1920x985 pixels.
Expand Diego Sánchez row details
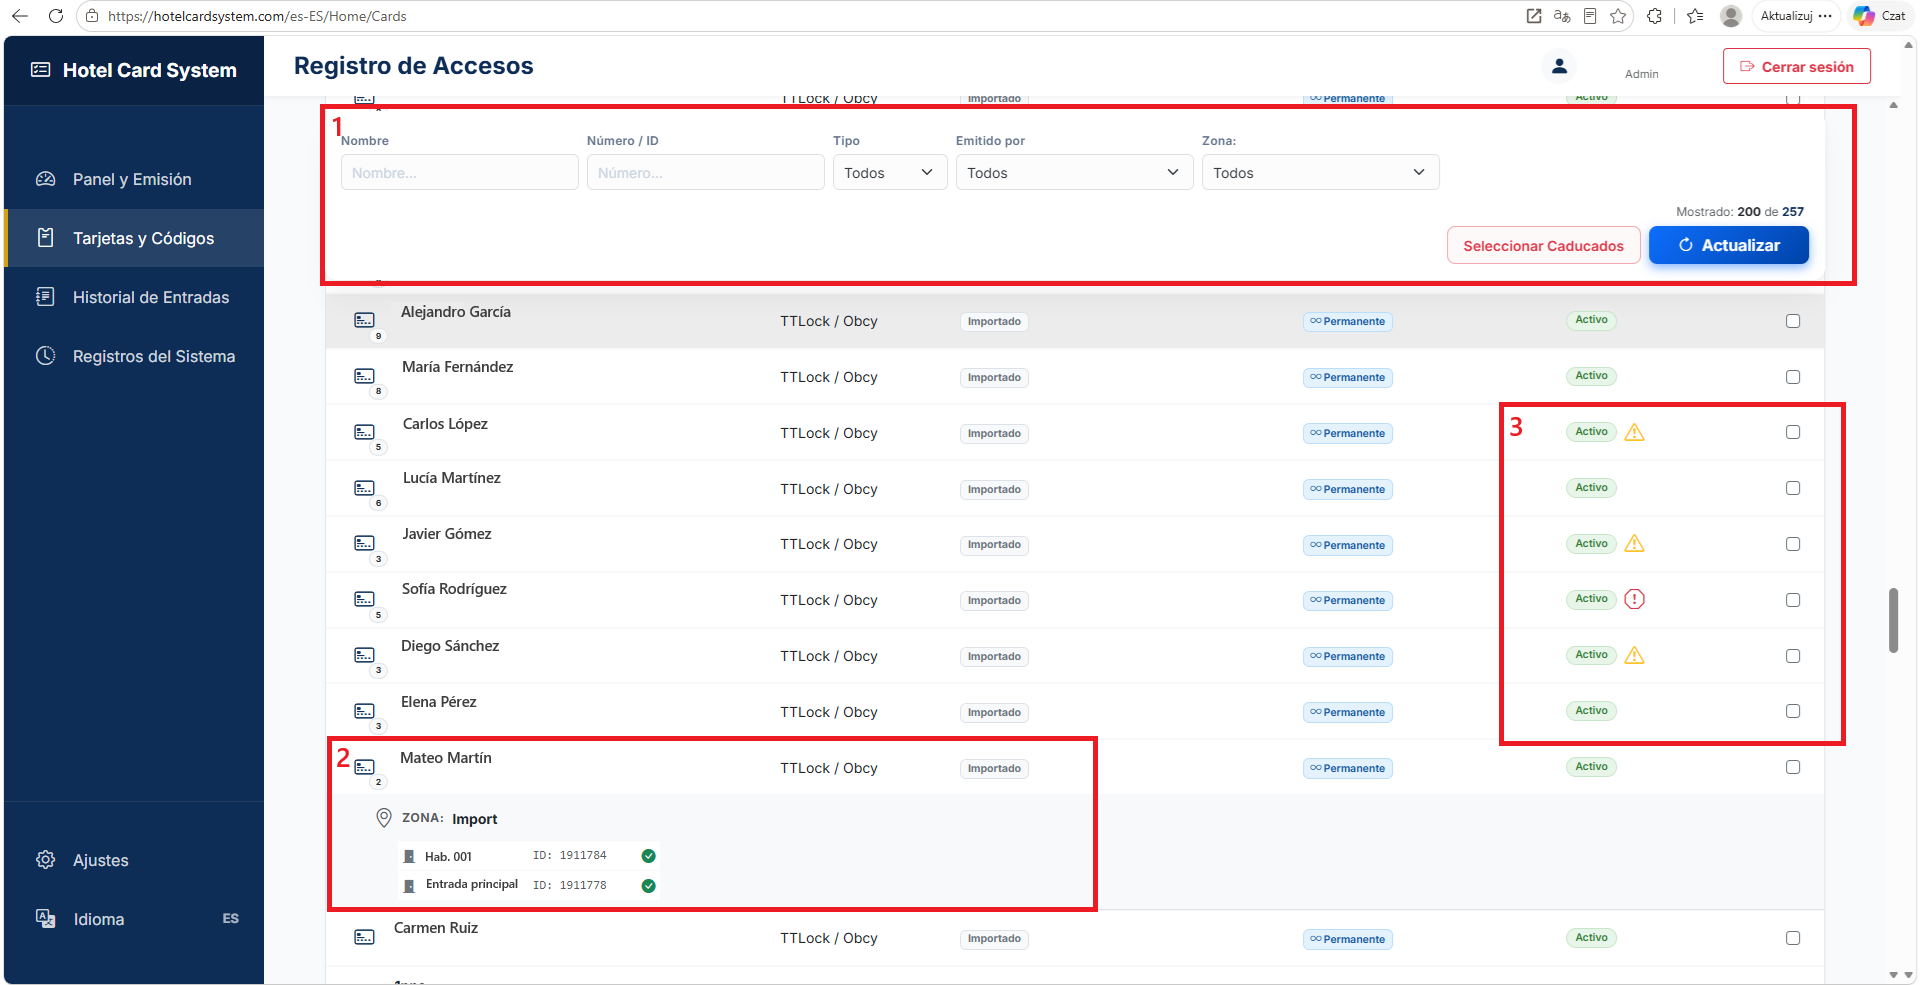(1075, 655)
